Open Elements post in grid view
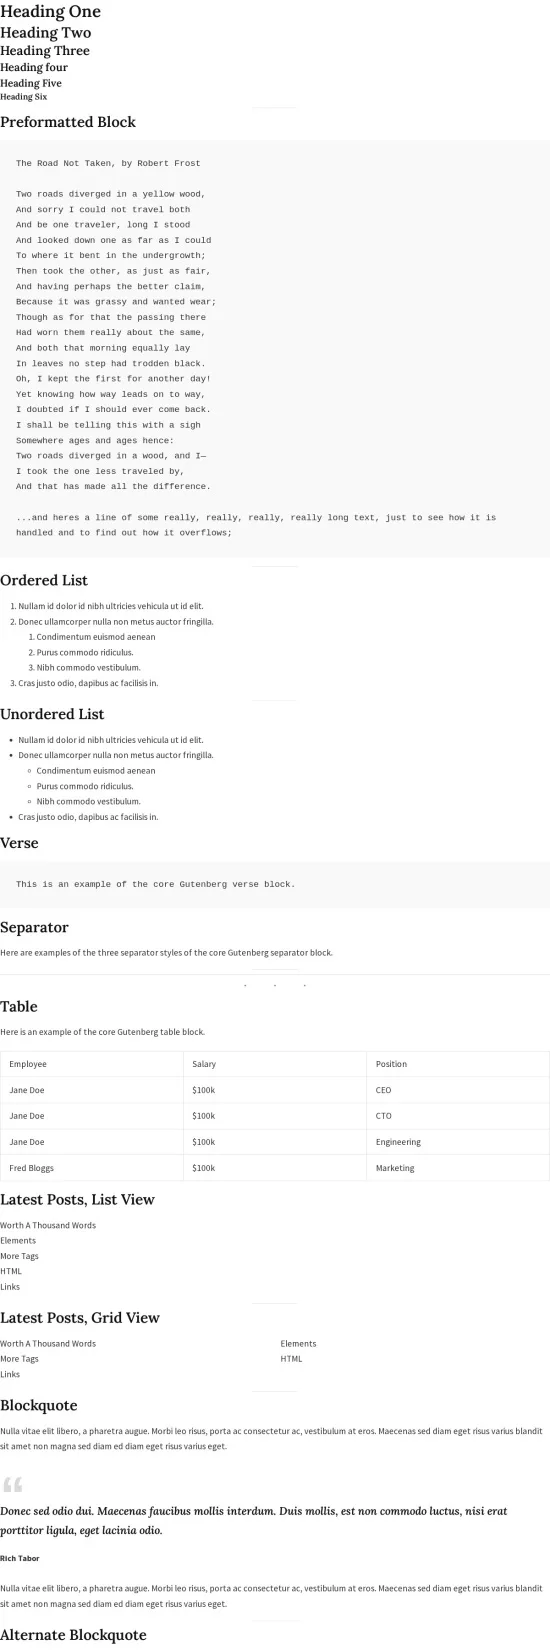Viewport: 550px width, 1650px height. (x=298, y=1343)
